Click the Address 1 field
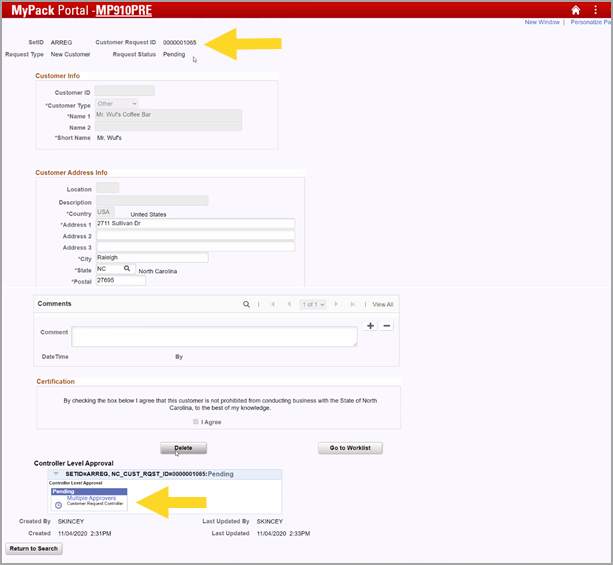This screenshot has width=613, height=565. pos(195,223)
